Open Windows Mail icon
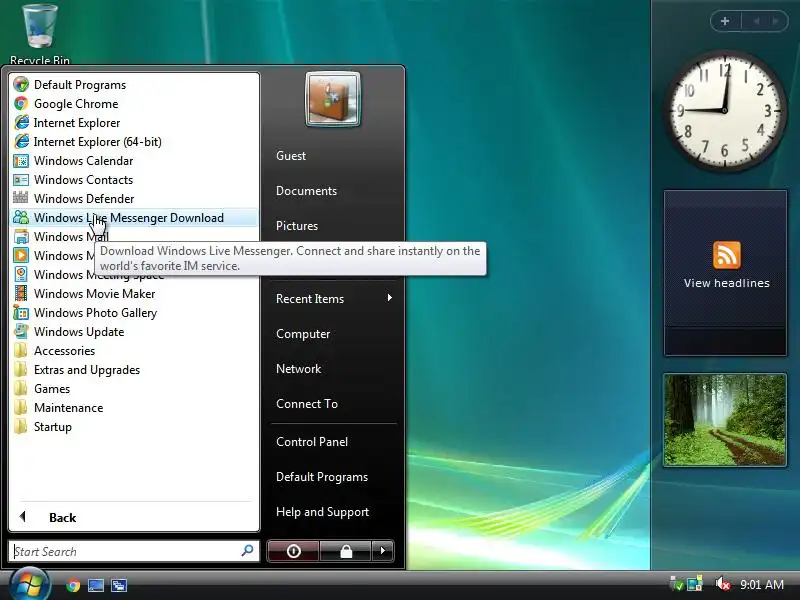The width and height of the screenshot is (800, 600). tap(21, 237)
